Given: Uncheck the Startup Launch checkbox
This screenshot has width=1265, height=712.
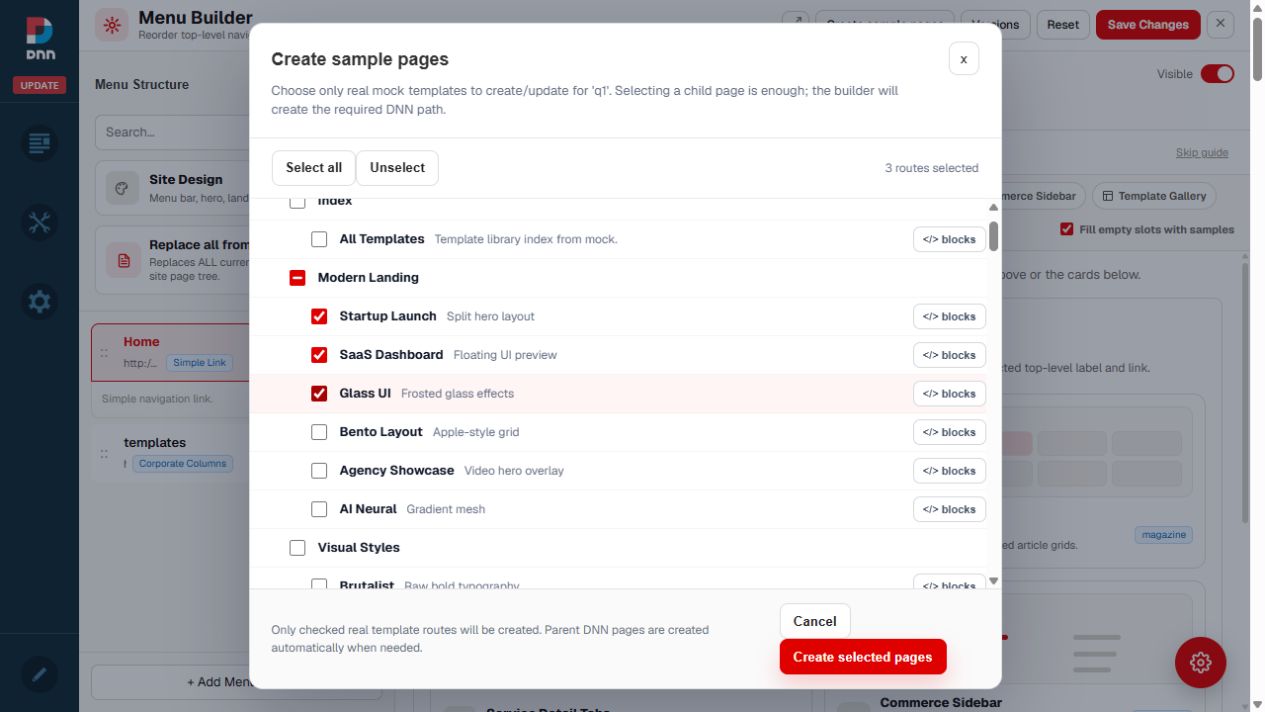Looking at the screenshot, I should [319, 316].
